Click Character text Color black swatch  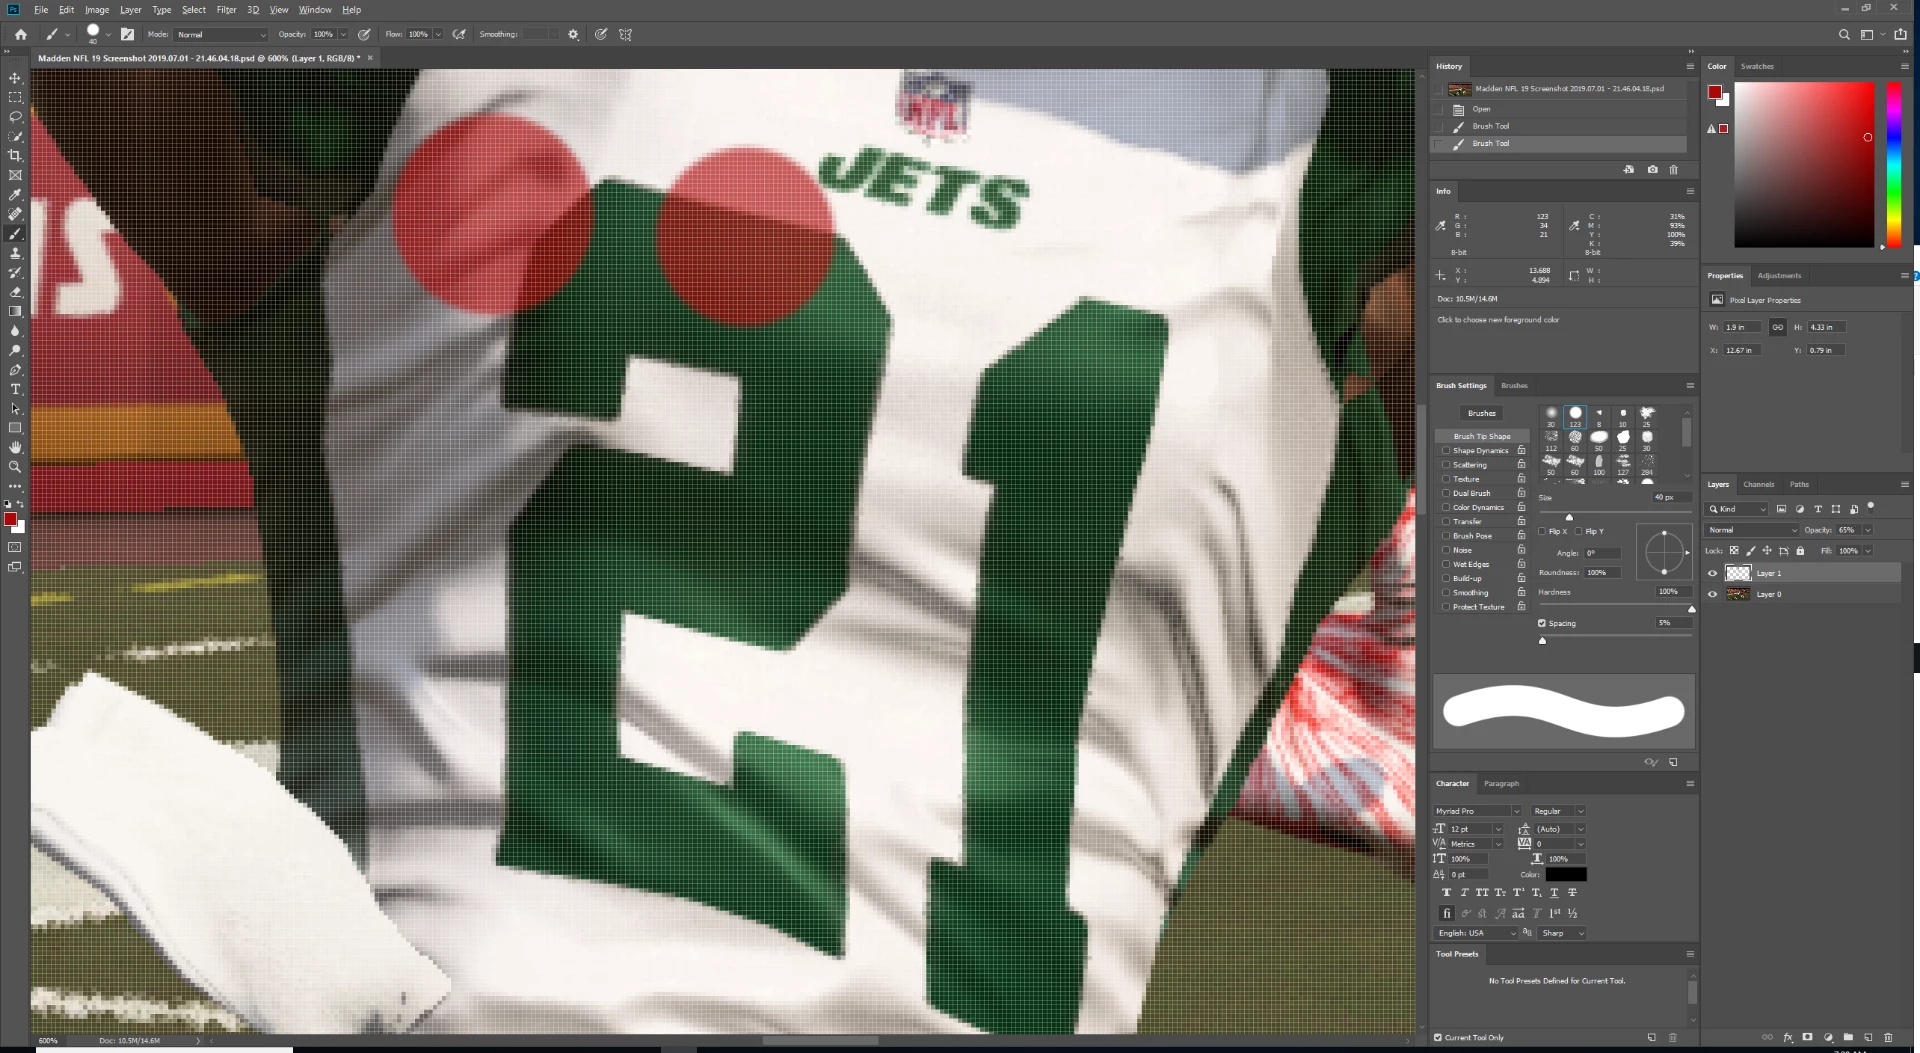[1566, 874]
